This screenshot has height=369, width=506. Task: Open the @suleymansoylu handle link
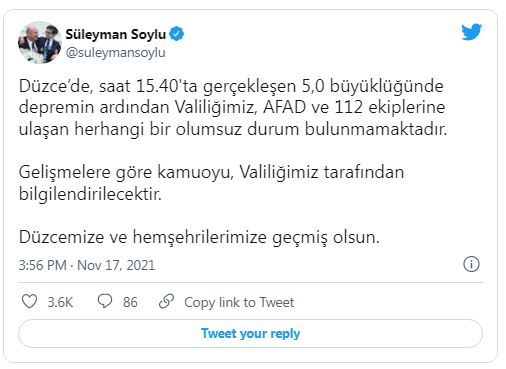pos(115,53)
